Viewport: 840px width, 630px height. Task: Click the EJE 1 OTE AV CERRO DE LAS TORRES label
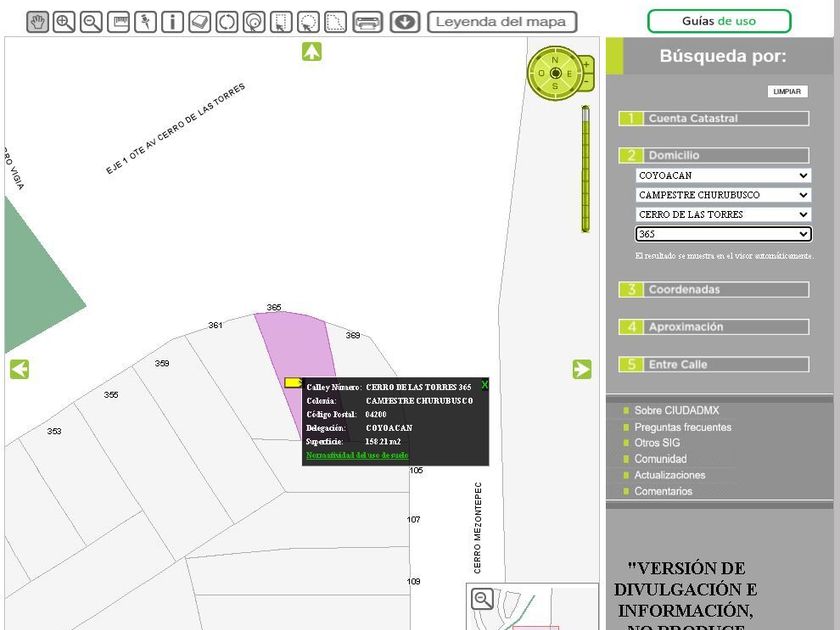coord(175,129)
